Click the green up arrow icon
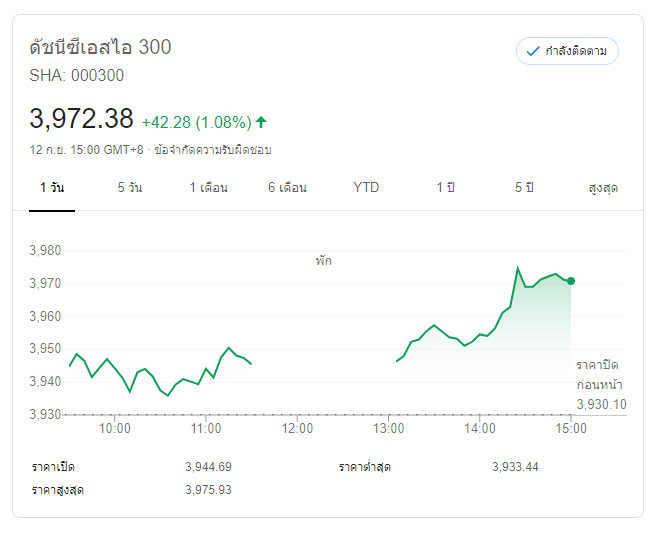Viewport: 659px width, 533px height. pyautogui.click(x=262, y=122)
